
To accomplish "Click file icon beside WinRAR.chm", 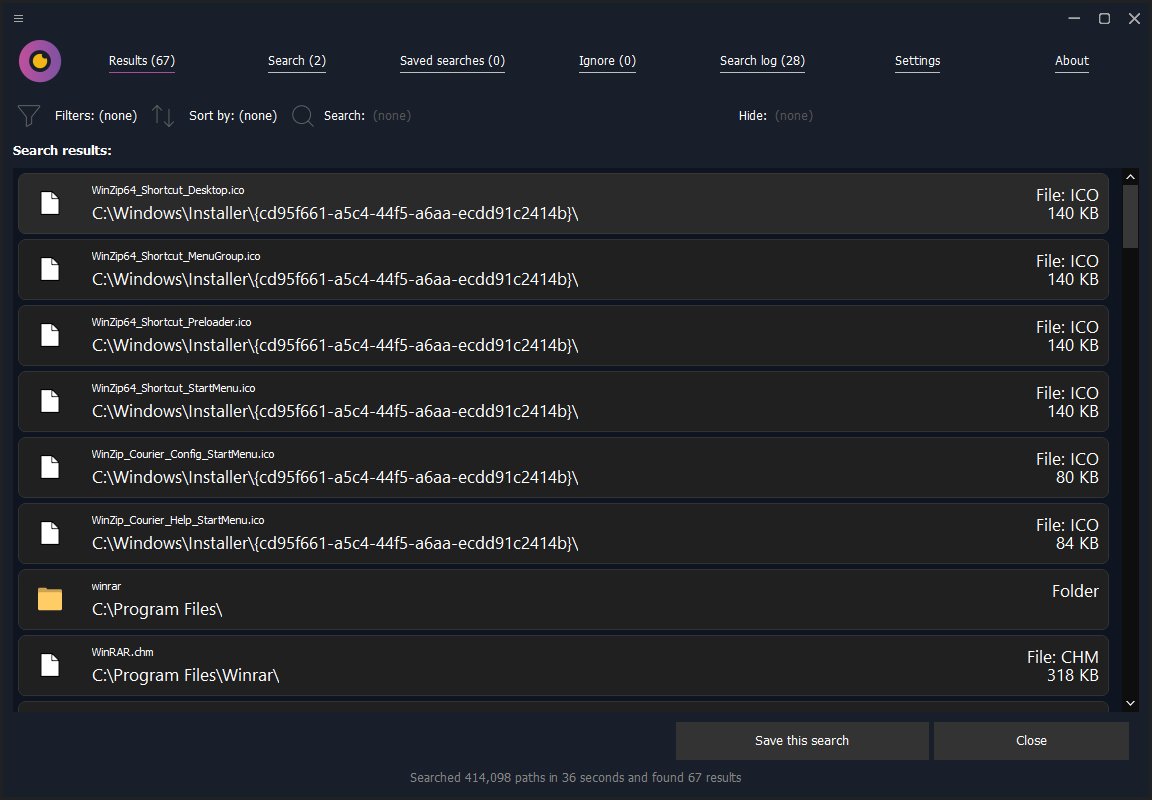I will (50, 665).
